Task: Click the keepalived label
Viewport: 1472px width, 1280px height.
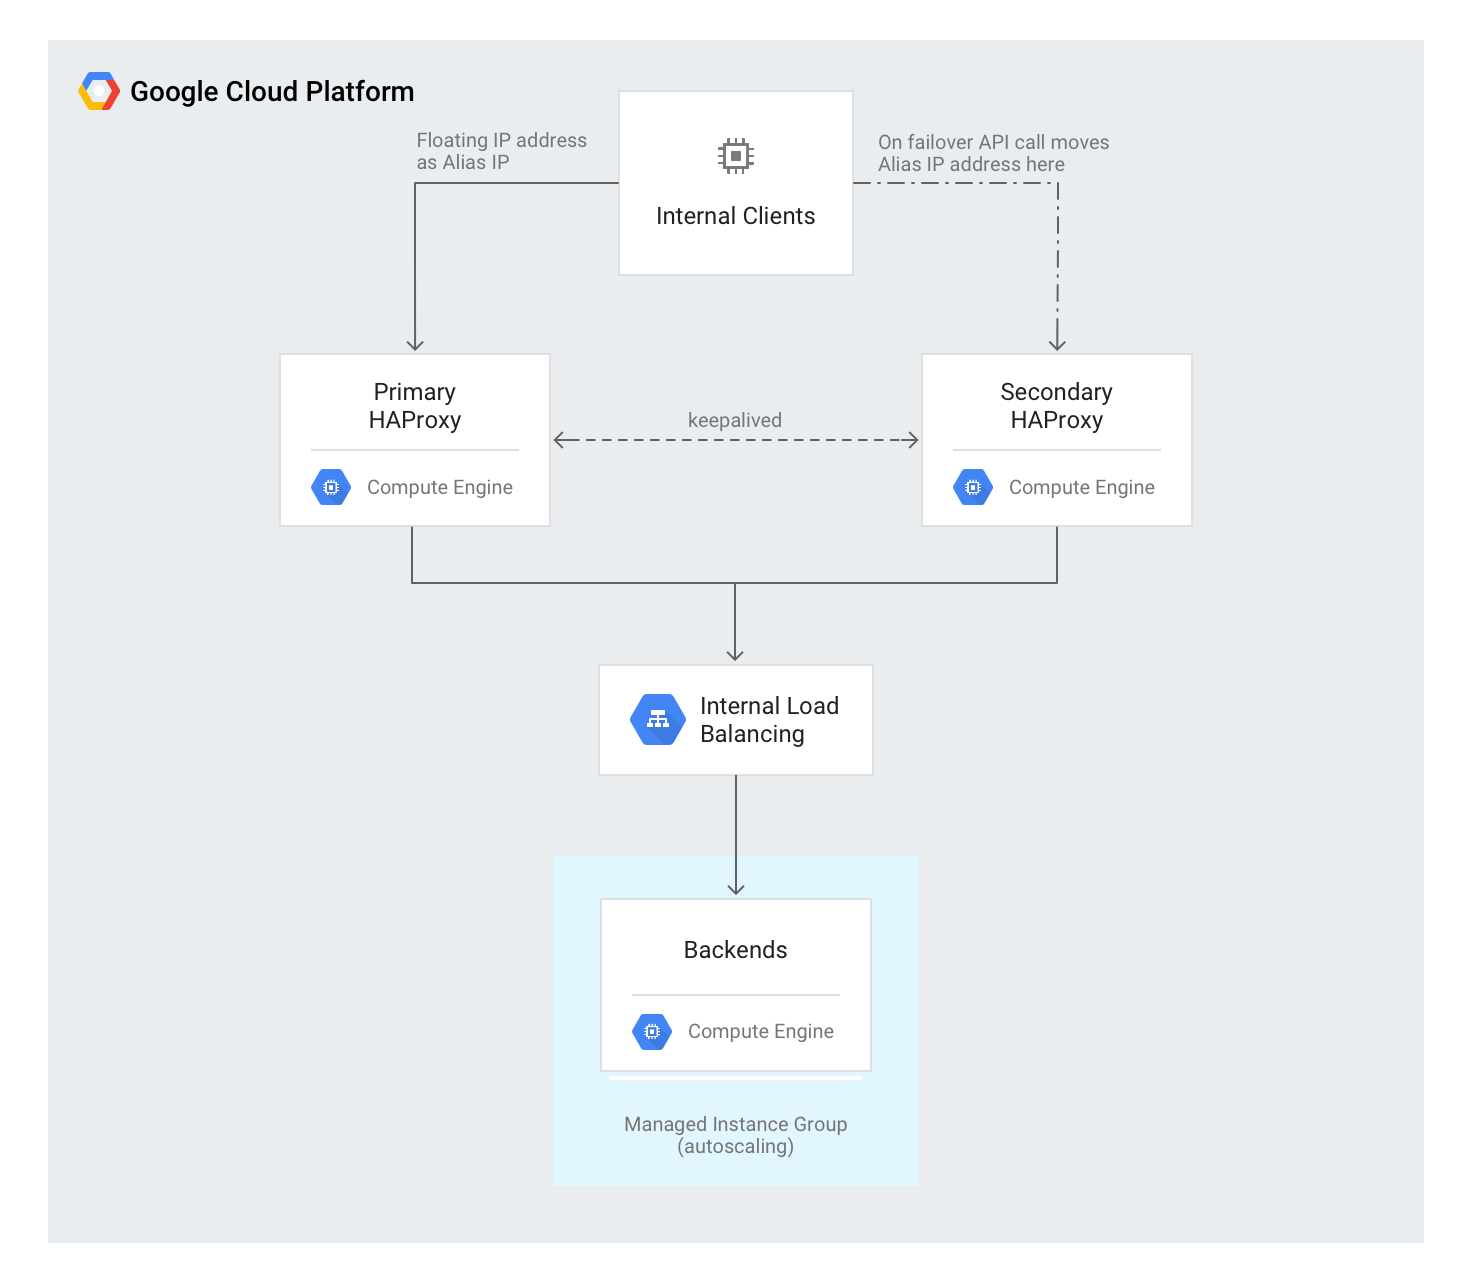Action: (735, 420)
